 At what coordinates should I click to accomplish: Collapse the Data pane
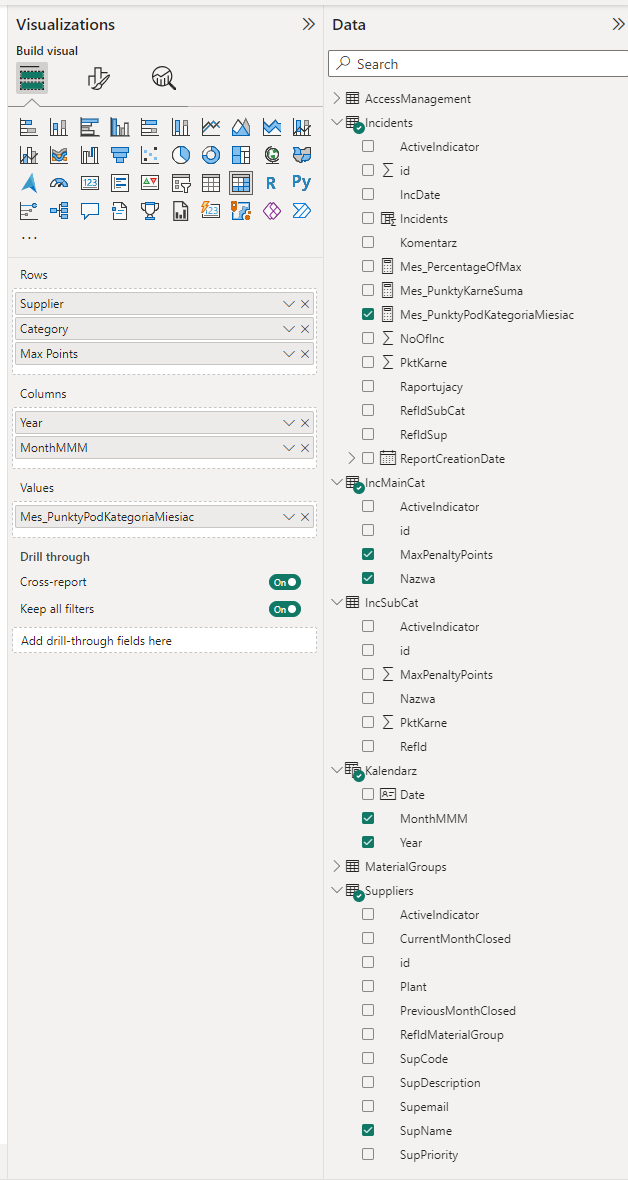pos(619,24)
